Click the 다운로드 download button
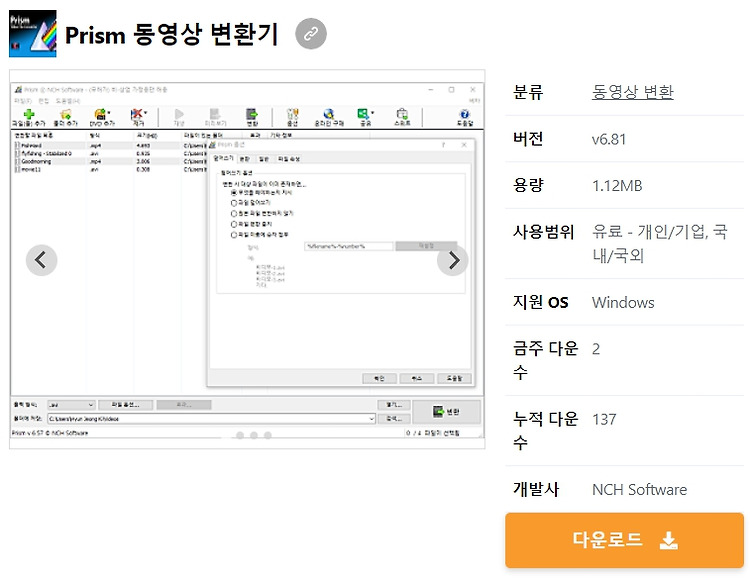 coord(624,540)
